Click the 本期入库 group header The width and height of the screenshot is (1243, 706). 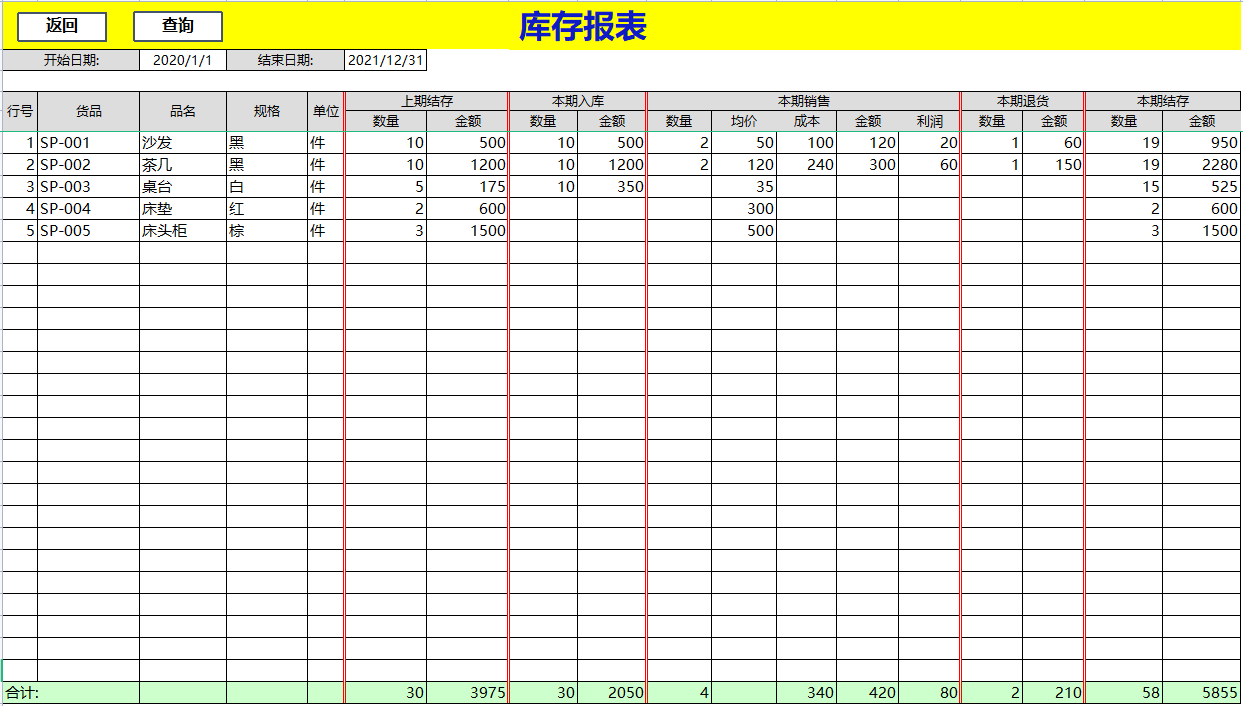click(578, 101)
